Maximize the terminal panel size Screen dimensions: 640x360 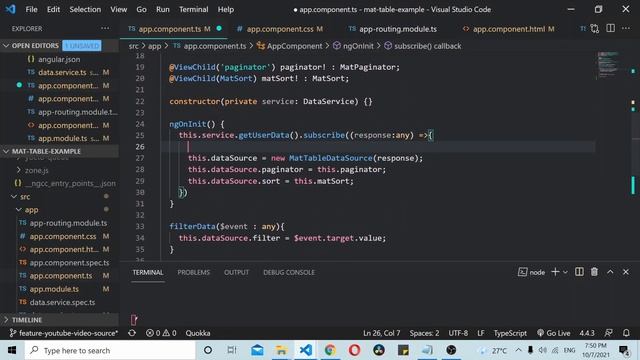tap(610, 272)
